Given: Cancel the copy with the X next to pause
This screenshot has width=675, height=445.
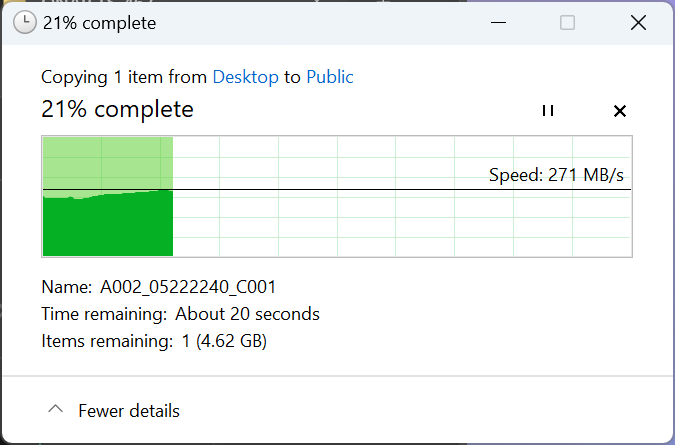Looking at the screenshot, I should [x=619, y=111].
